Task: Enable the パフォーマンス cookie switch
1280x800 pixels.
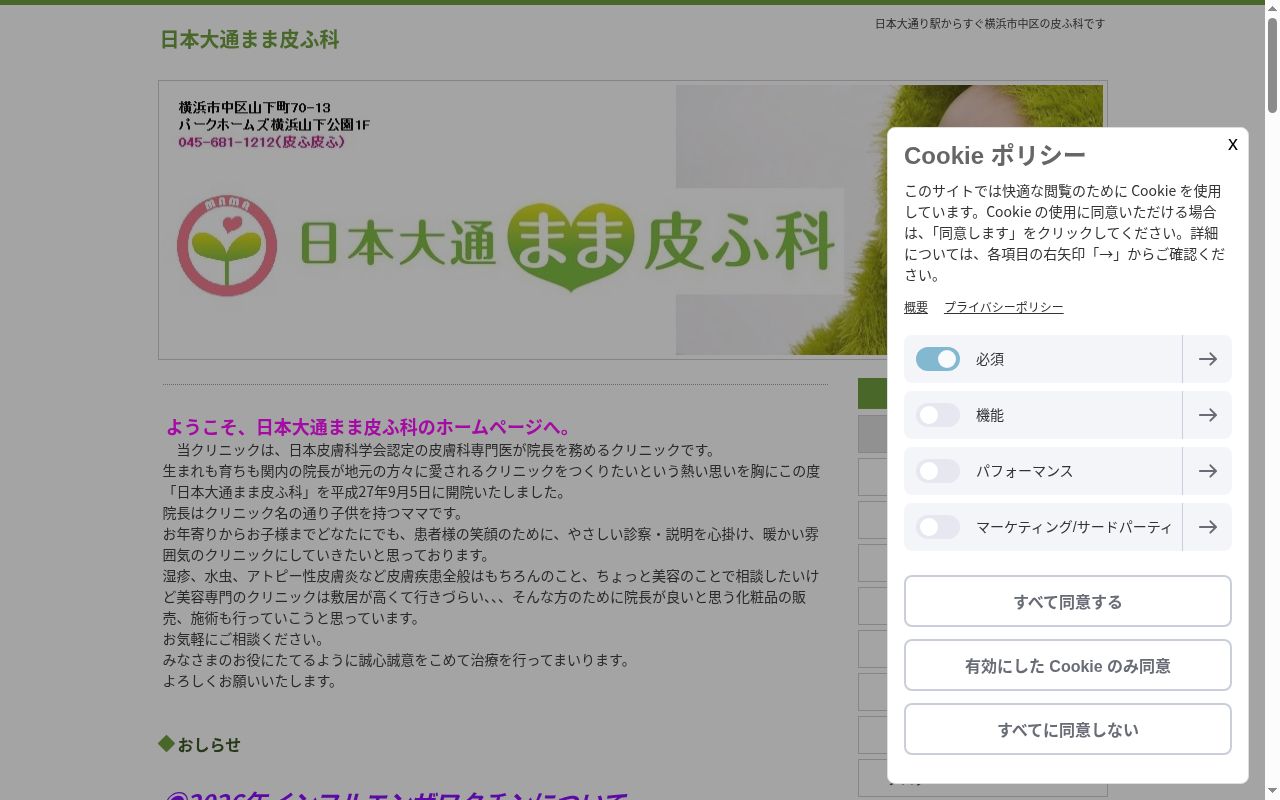Action: click(x=938, y=471)
